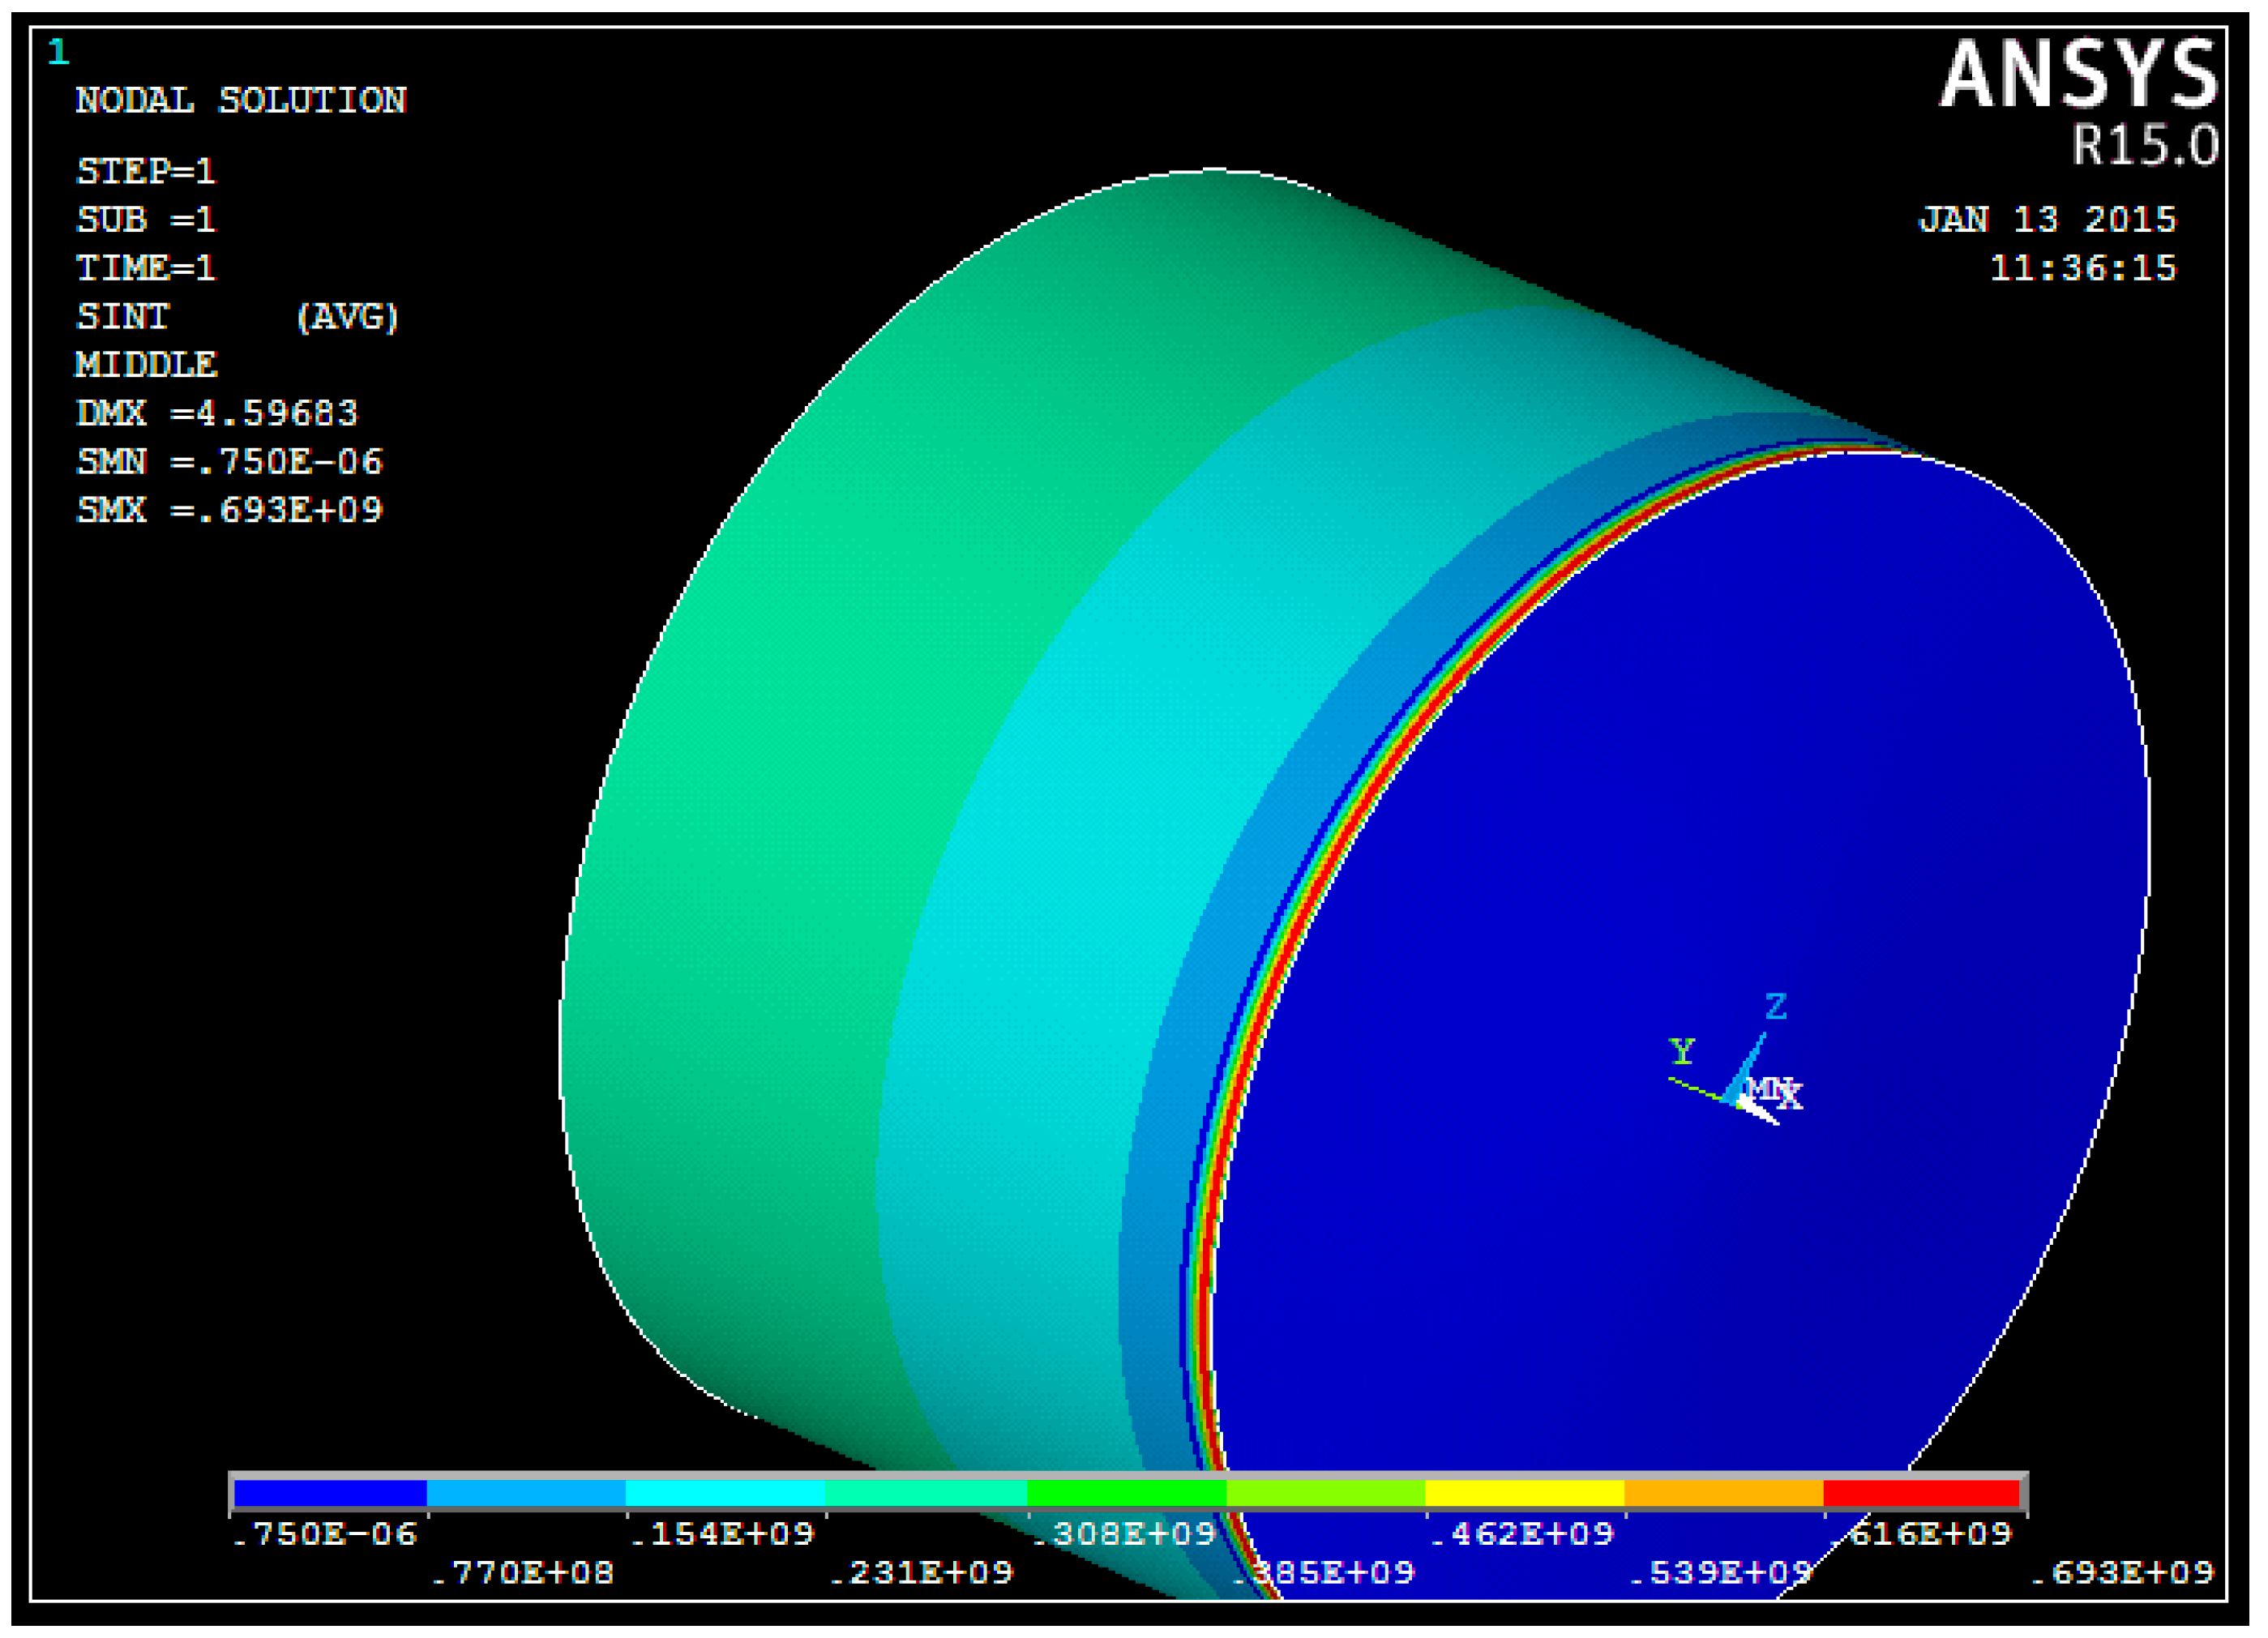The height and width of the screenshot is (1638, 2268).
Task: Click the DMX =4.59683 readout
Action: click(216, 413)
